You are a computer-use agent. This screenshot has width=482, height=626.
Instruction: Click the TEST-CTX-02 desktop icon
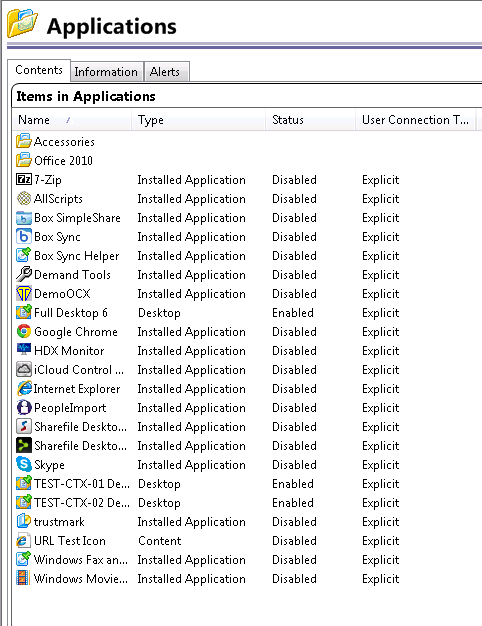pyautogui.click(x=24, y=503)
